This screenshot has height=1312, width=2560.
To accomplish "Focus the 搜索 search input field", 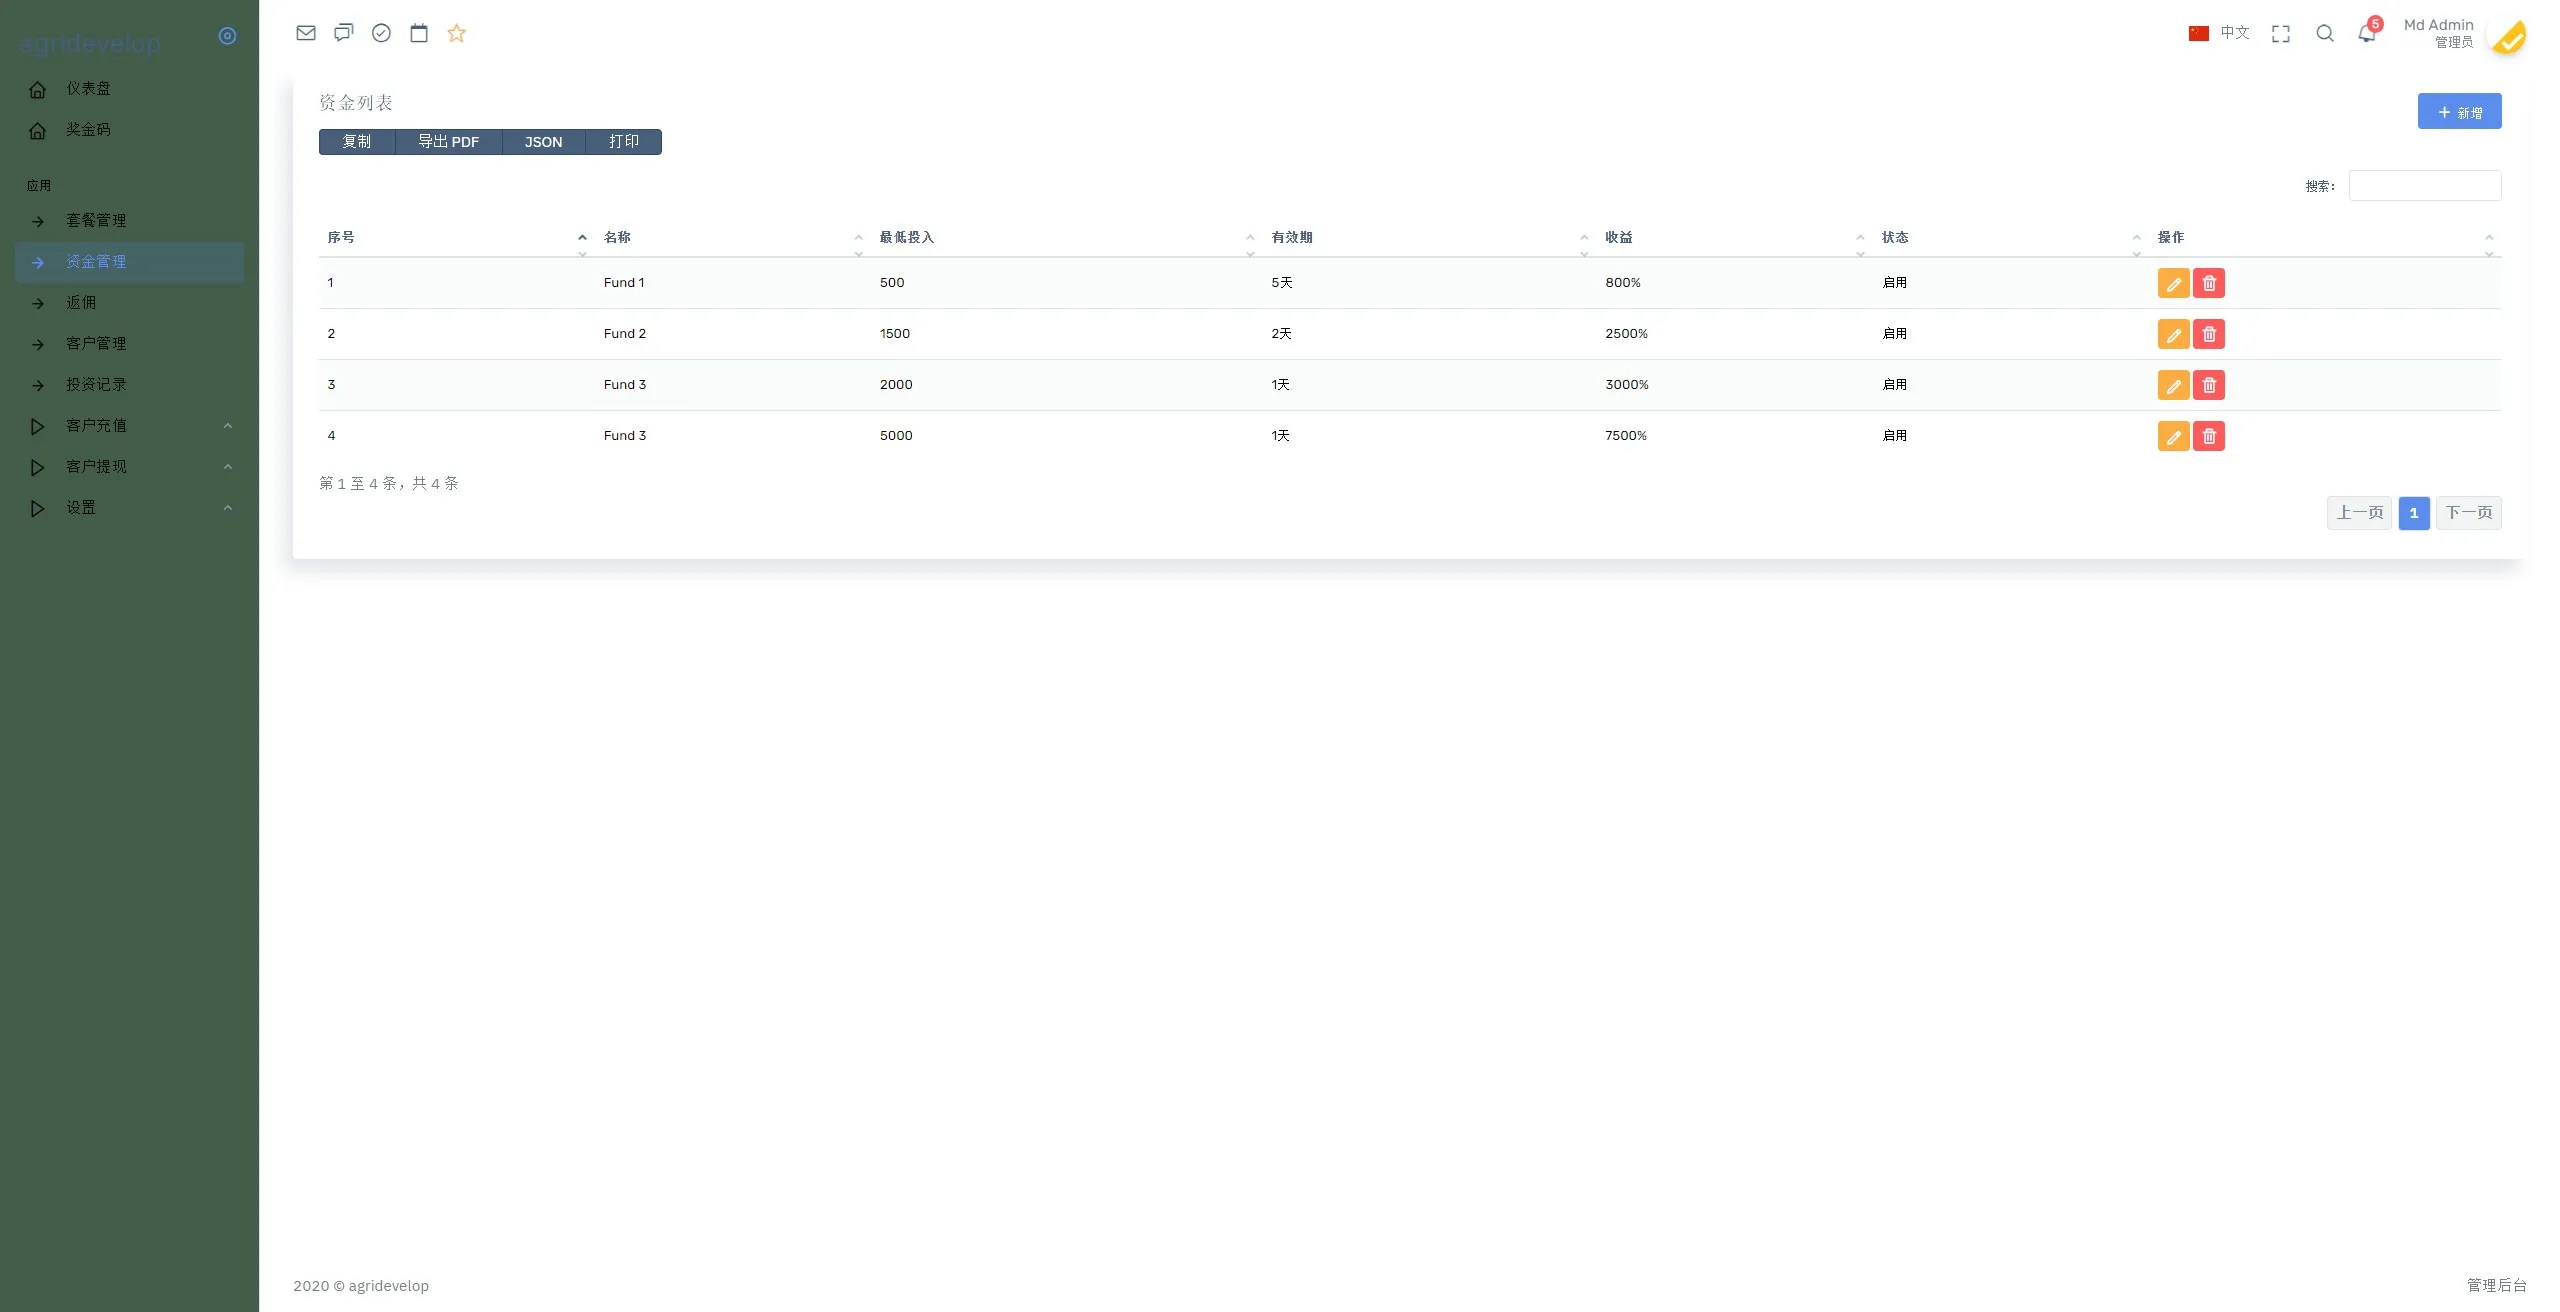I will (2425, 186).
